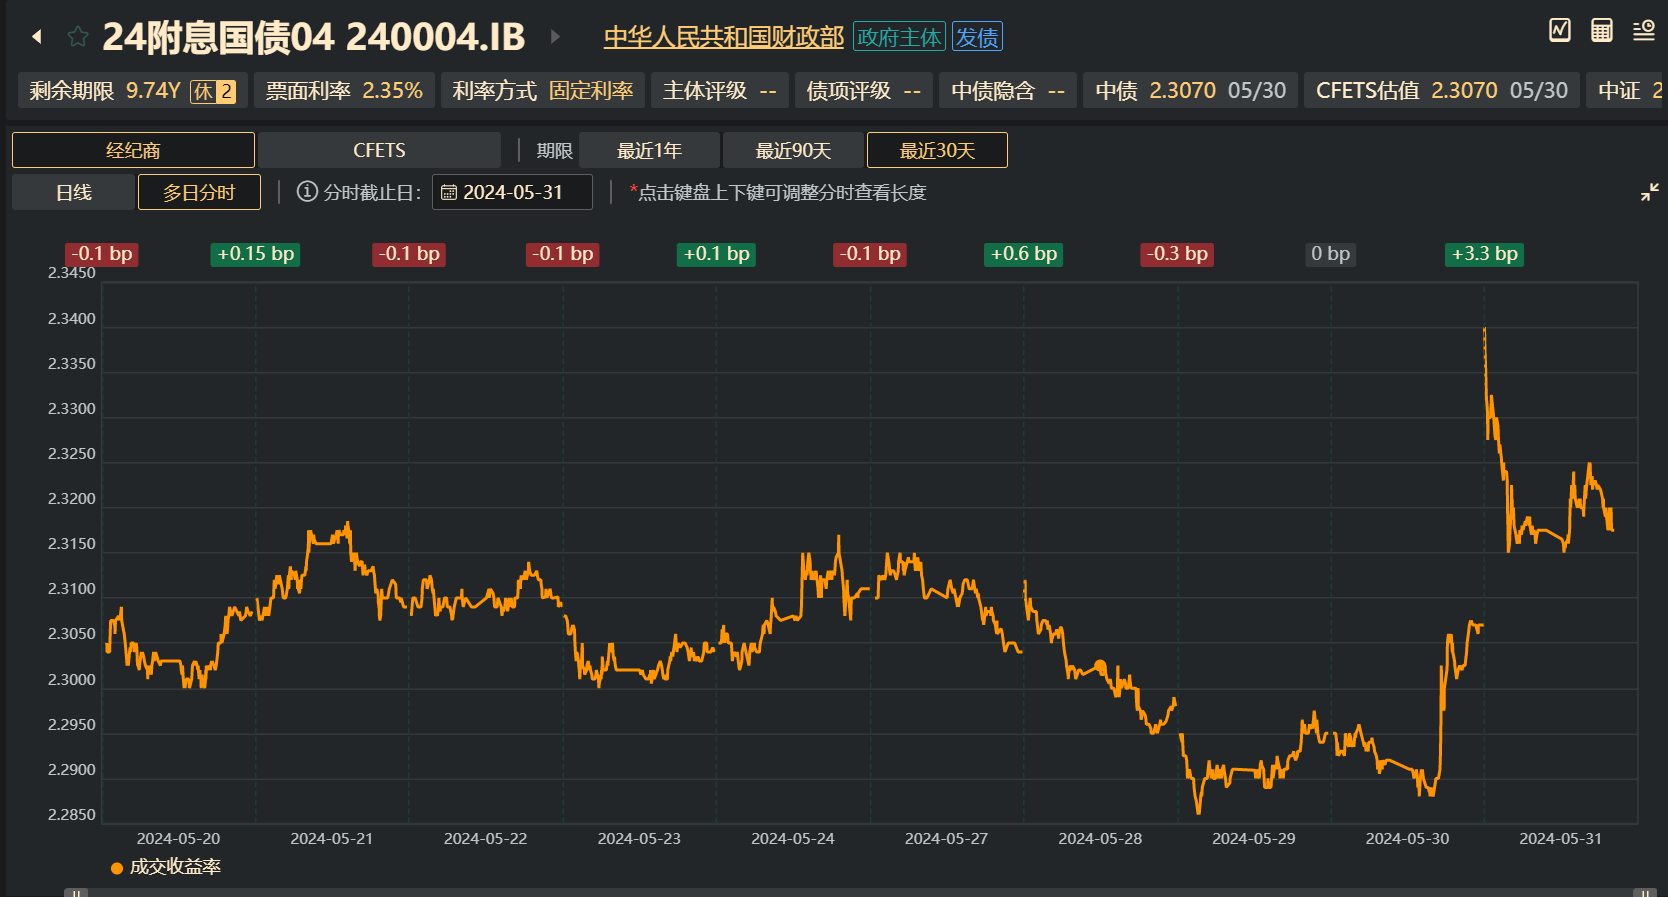The height and width of the screenshot is (897, 1668).
Task: Open the chart analysis icon at top right
Action: (1559, 30)
